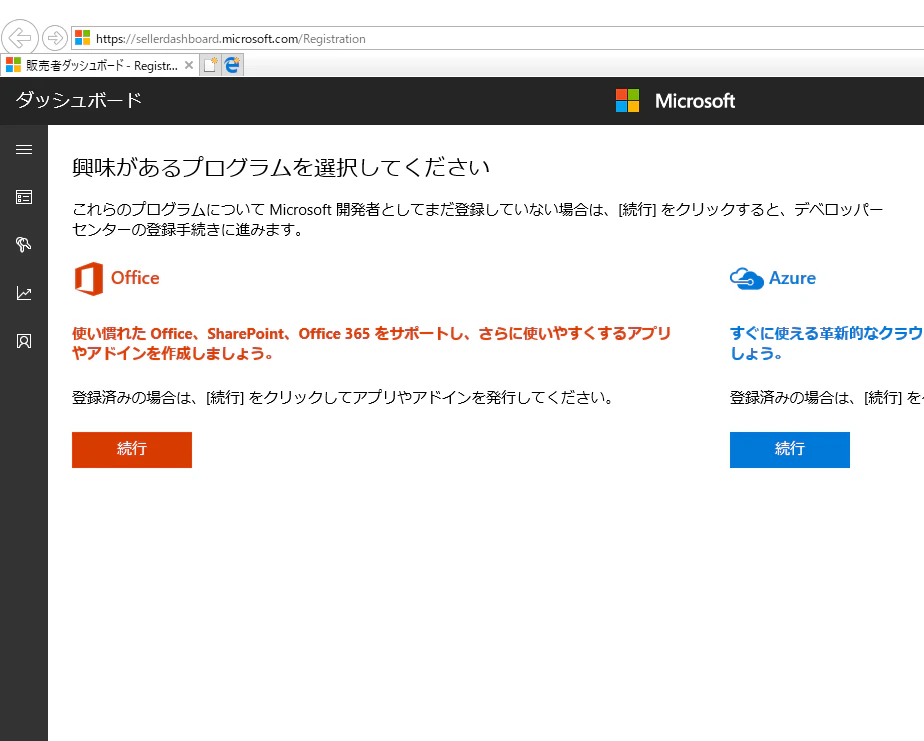Click the blue 続行 button under Azure
Screen dimensions: 924x741
point(790,450)
